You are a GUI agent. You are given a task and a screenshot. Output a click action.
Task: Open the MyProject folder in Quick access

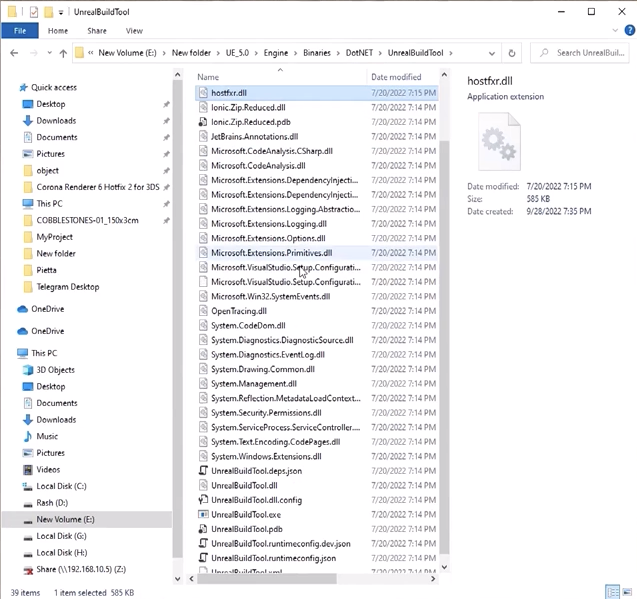click(x=54, y=237)
